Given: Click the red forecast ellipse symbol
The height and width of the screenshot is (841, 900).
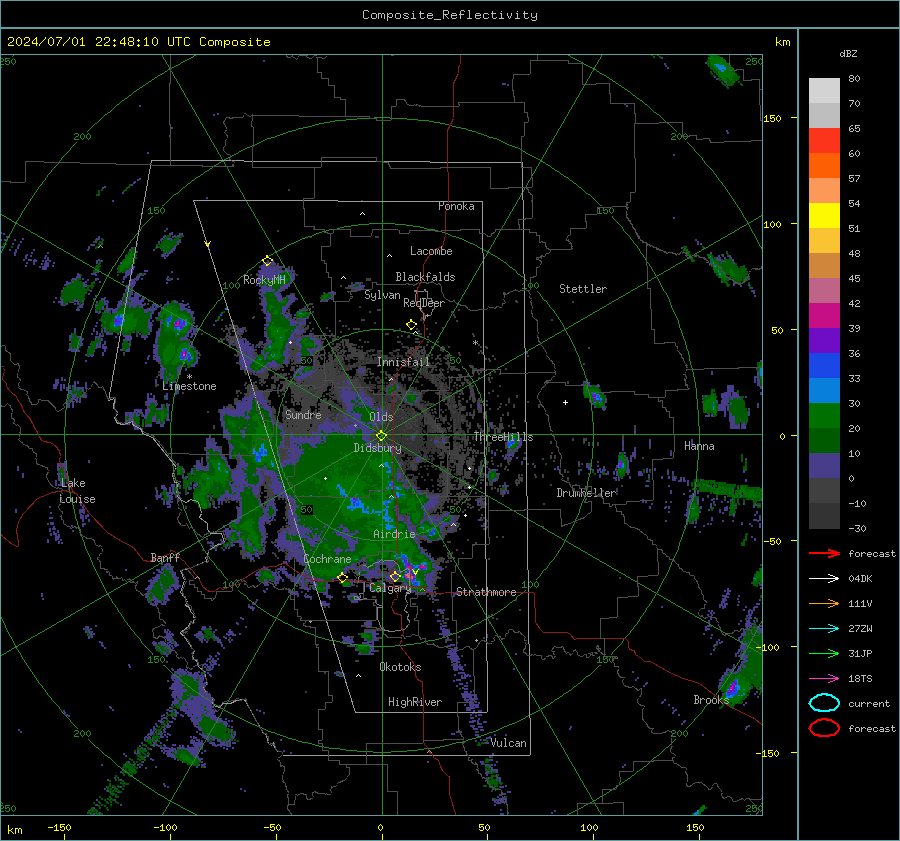Looking at the screenshot, I should [824, 728].
